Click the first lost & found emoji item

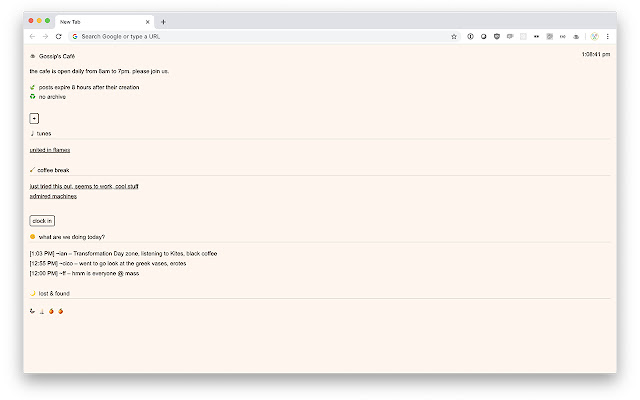coord(33,311)
